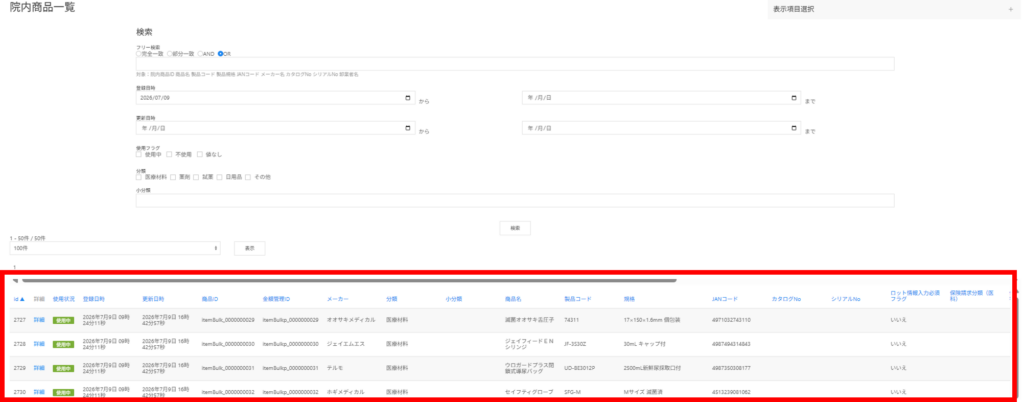The image size is (1024, 402).
Task: Check the 不使用 usage flag checkbox
Action: point(168,155)
